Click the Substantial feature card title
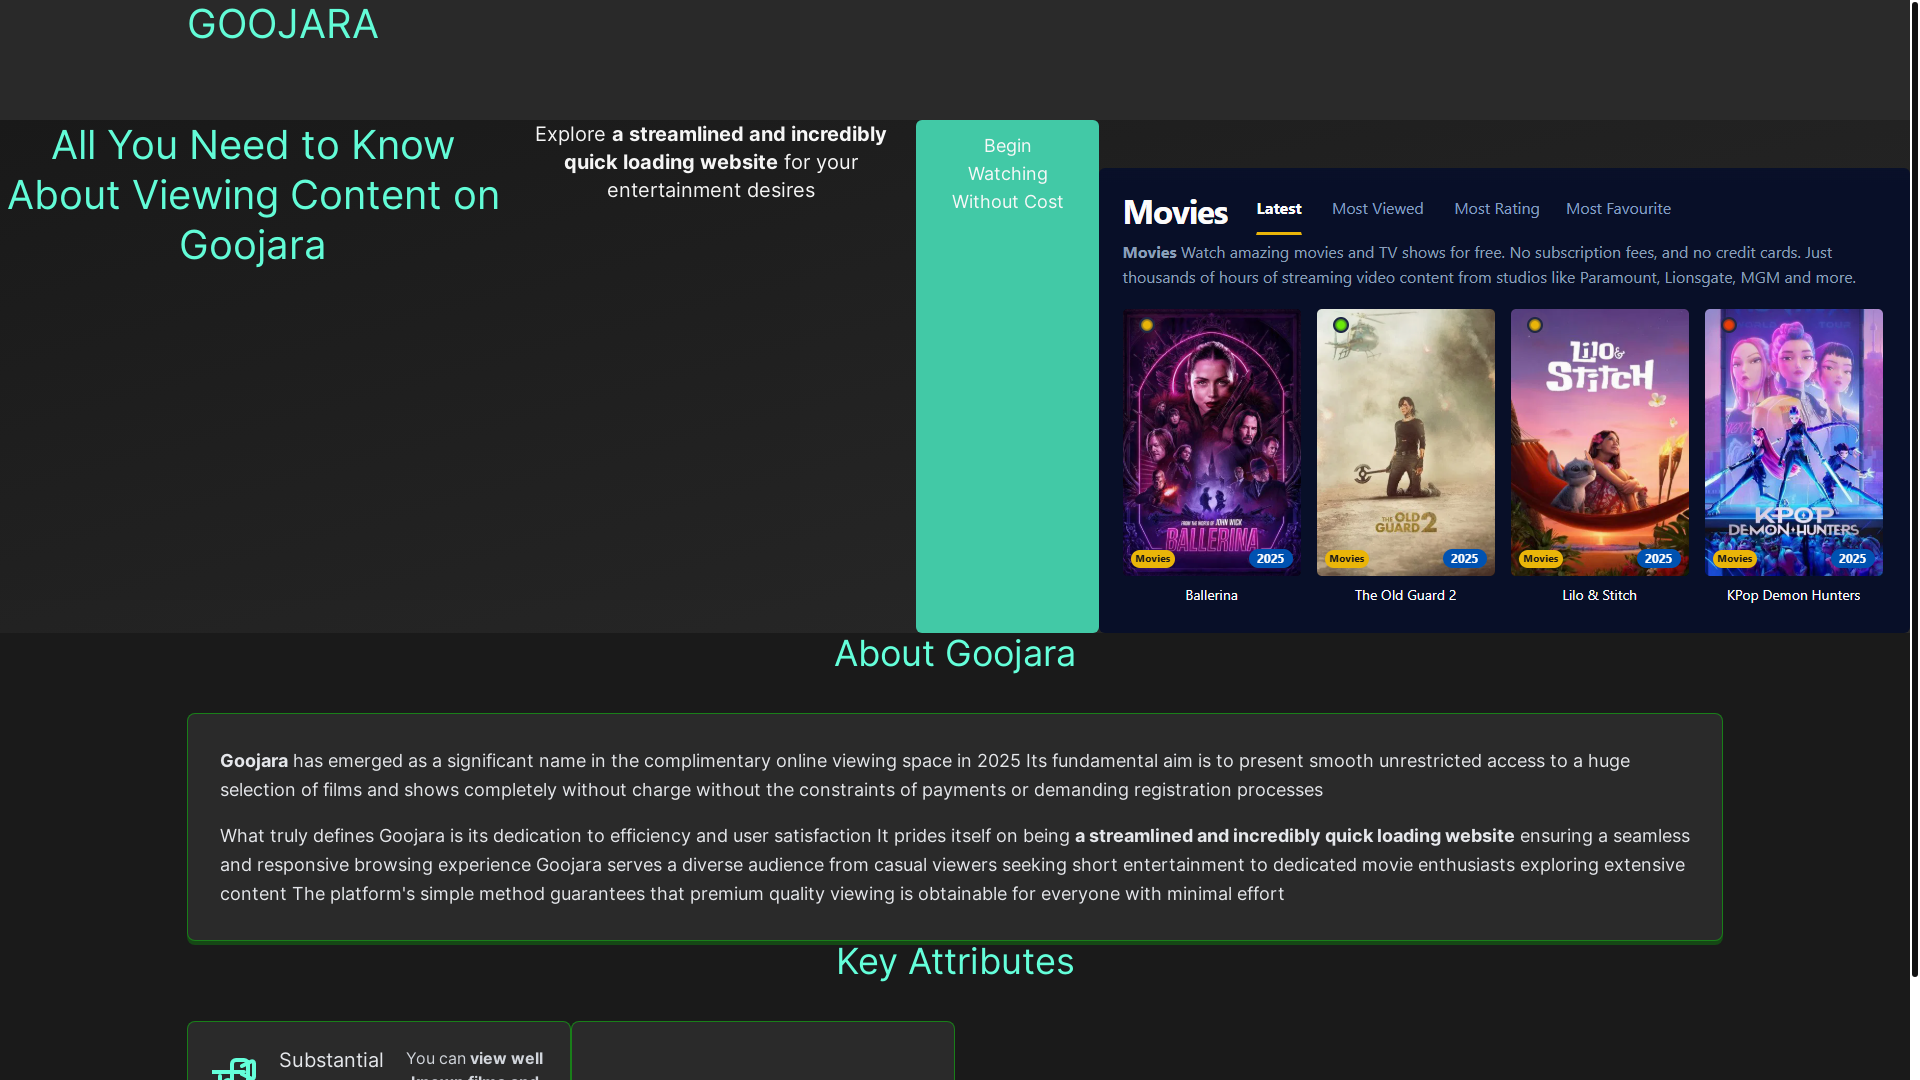The height and width of the screenshot is (1080, 1920). (x=331, y=1060)
